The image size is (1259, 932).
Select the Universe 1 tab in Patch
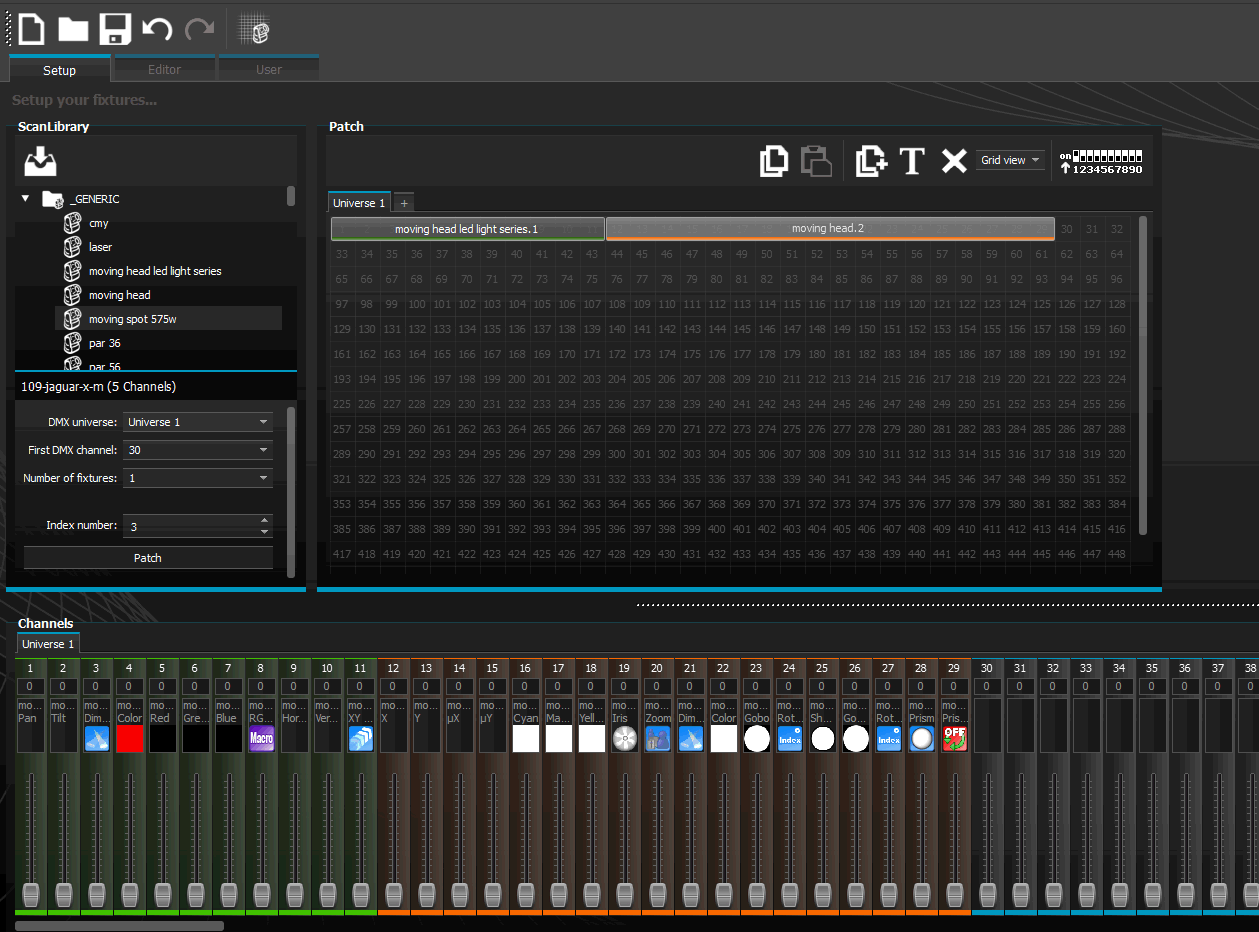359,202
